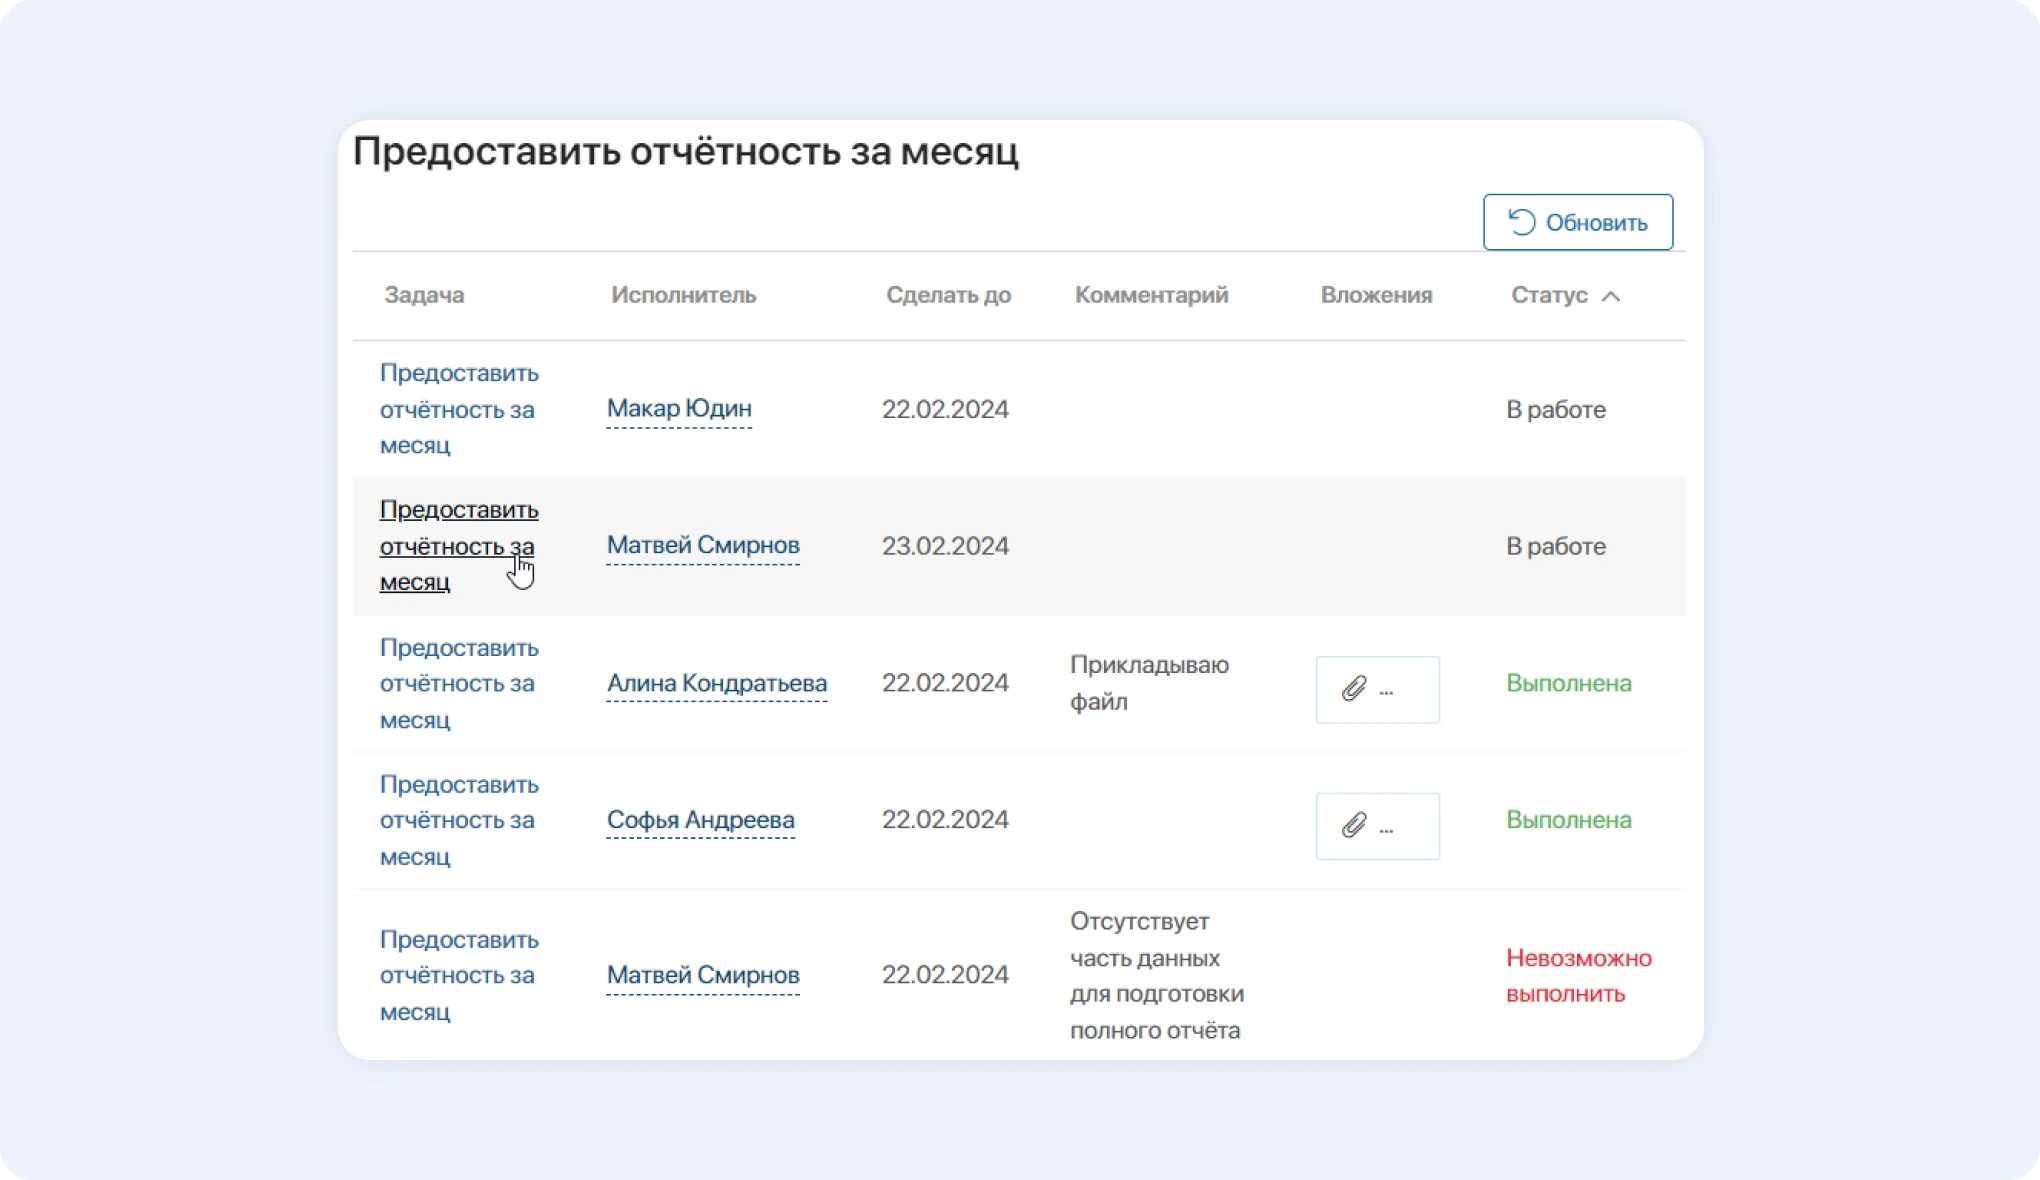
Task: Select executor Матвей Смирнов in the second row
Action: pyautogui.click(x=702, y=545)
